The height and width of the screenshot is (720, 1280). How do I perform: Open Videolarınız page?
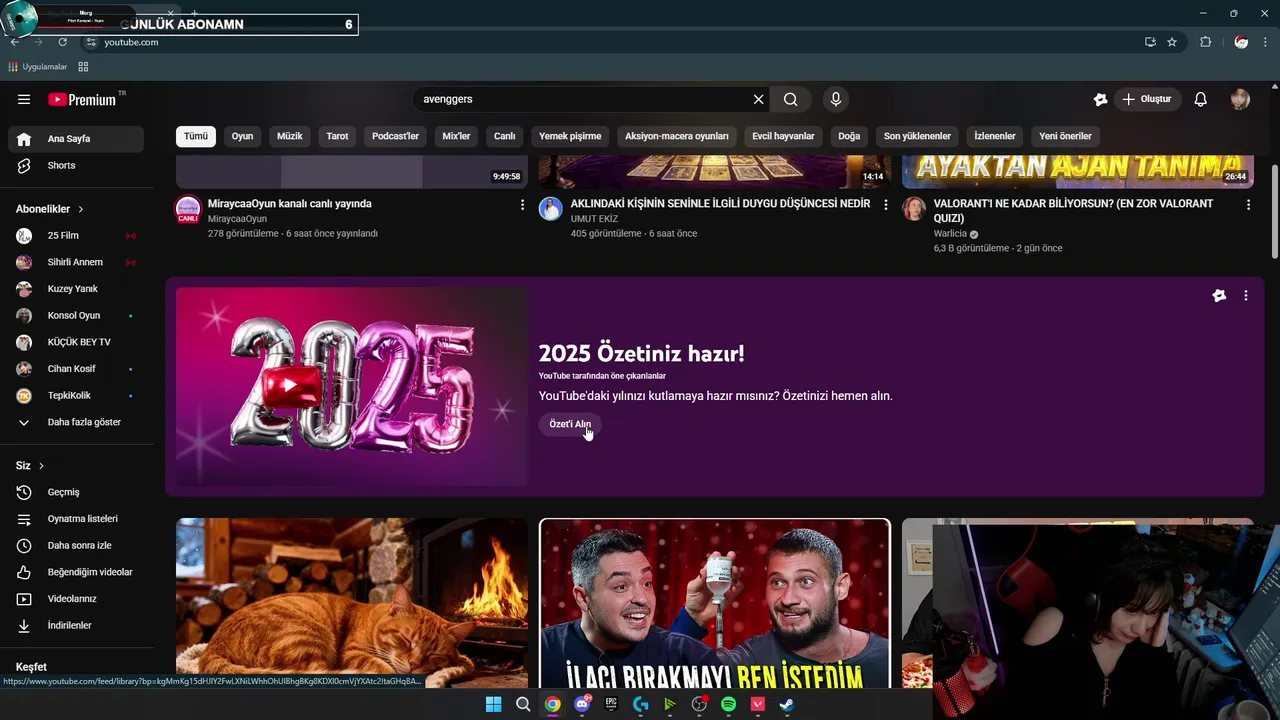pos(76,599)
